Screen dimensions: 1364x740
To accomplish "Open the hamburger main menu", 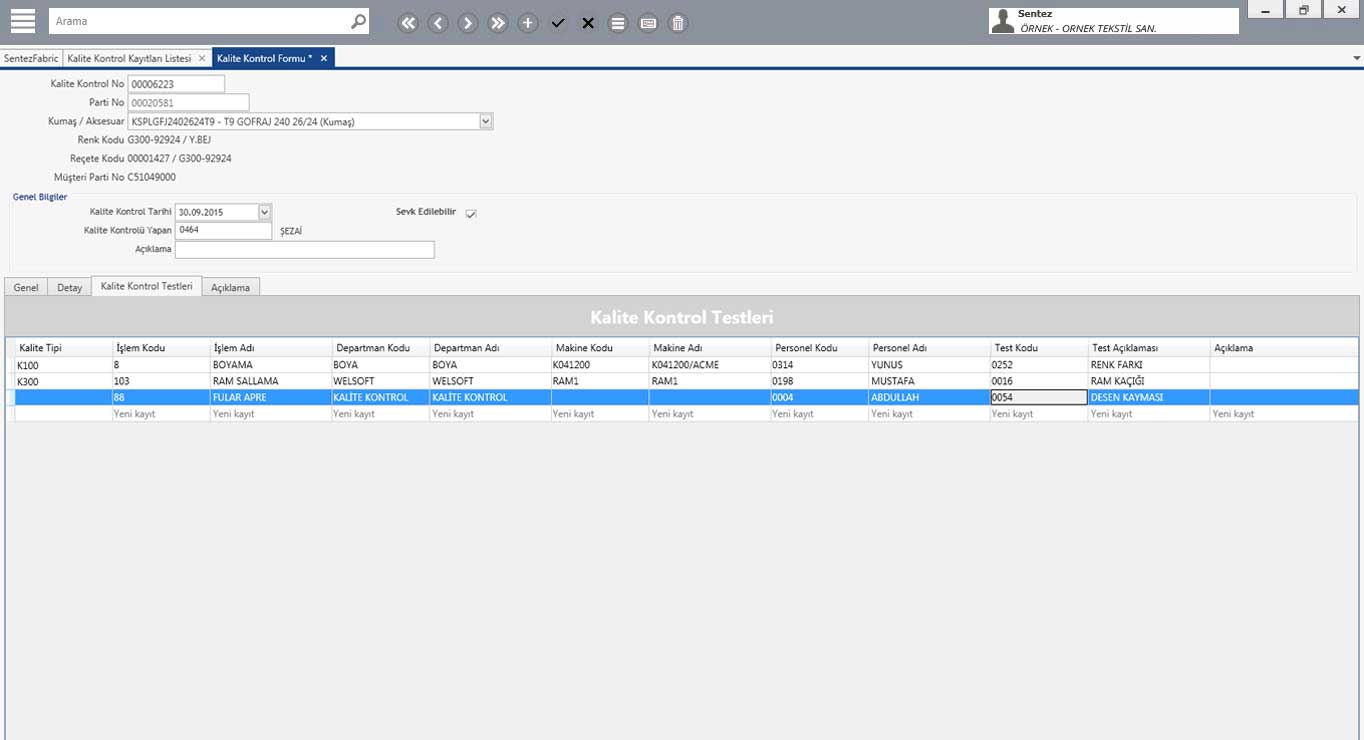I will [x=22, y=21].
